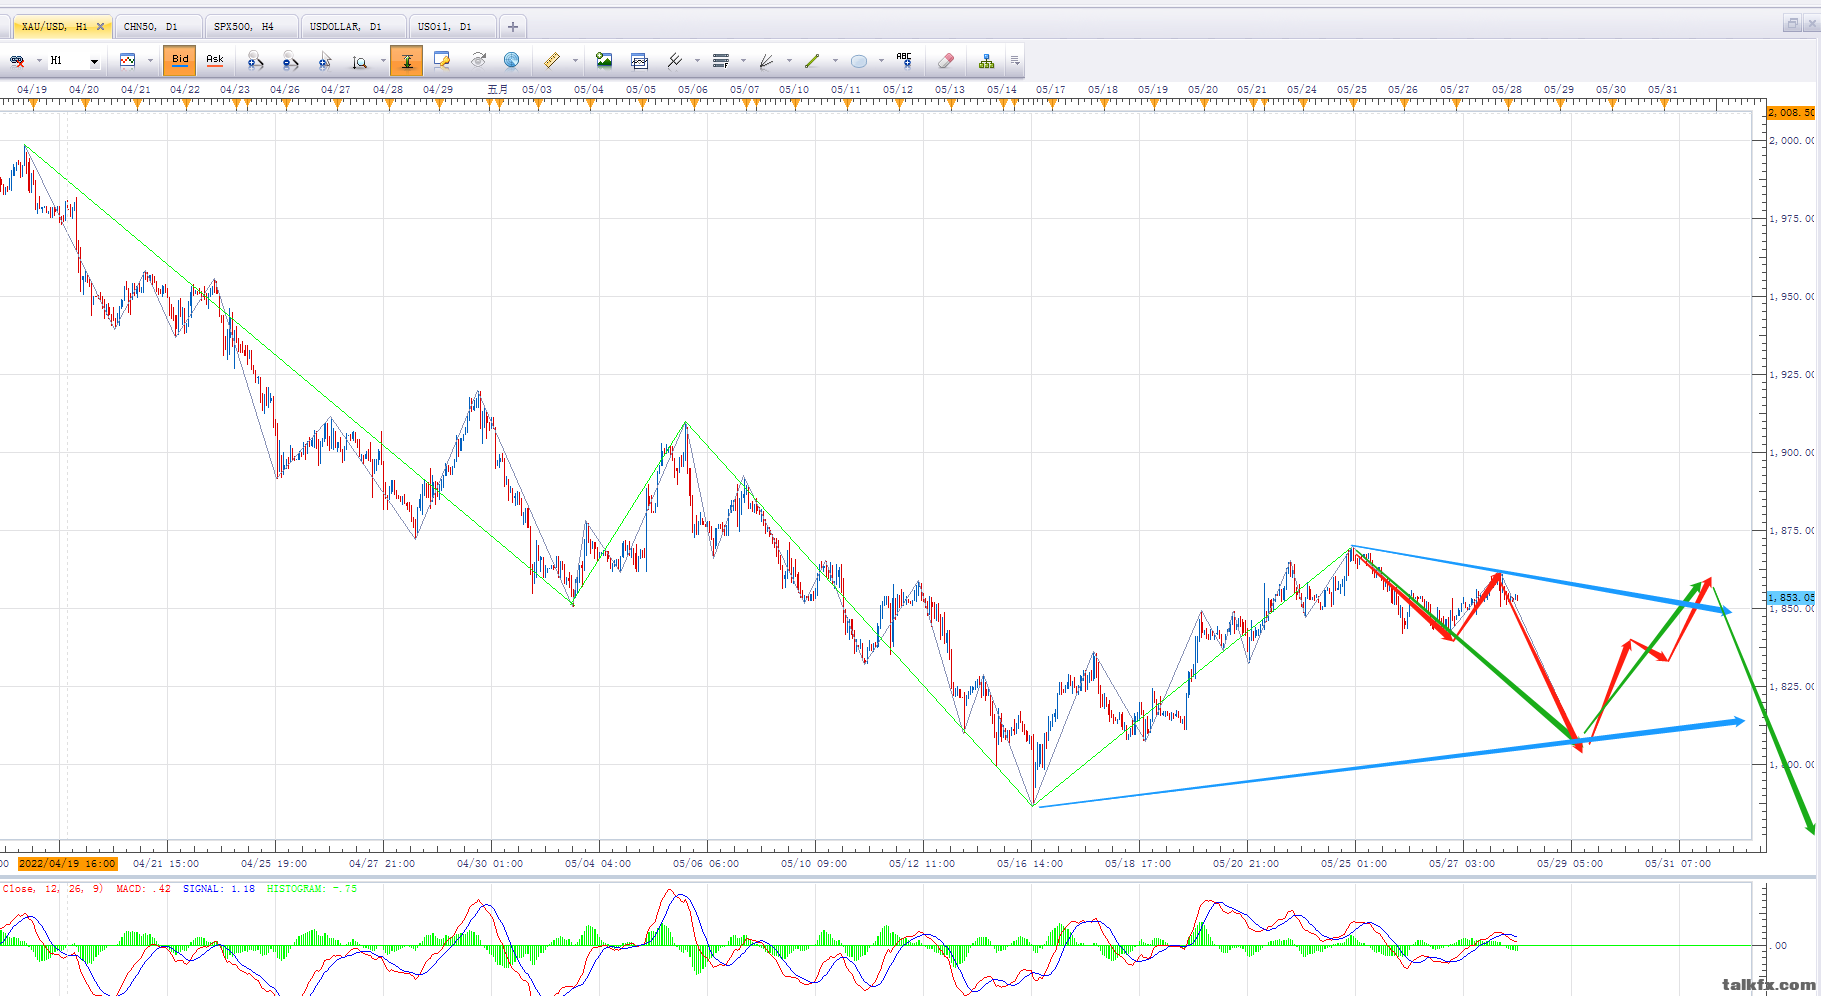Select the ellipse shape tool

[x=859, y=61]
